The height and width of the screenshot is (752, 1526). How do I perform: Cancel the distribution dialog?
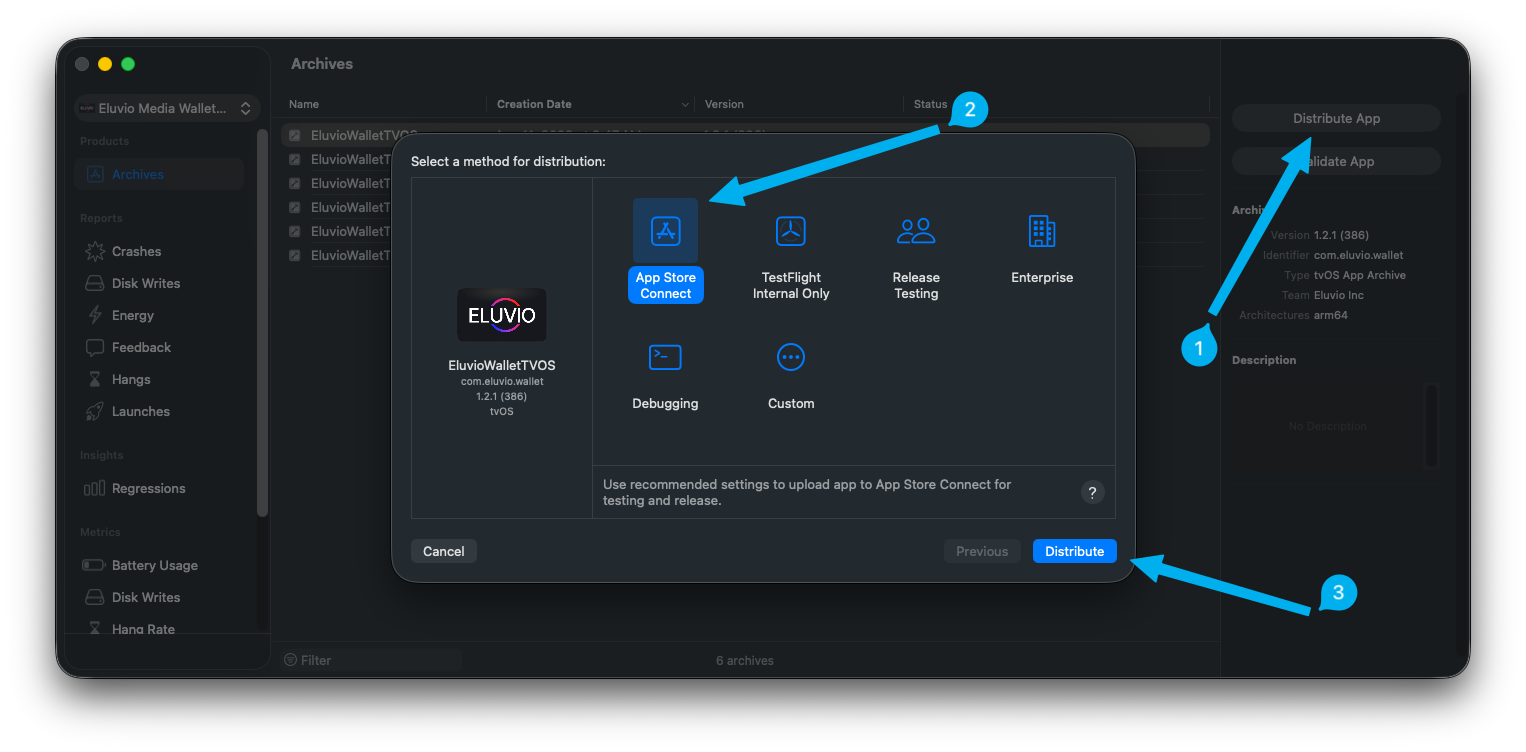(443, 551)
